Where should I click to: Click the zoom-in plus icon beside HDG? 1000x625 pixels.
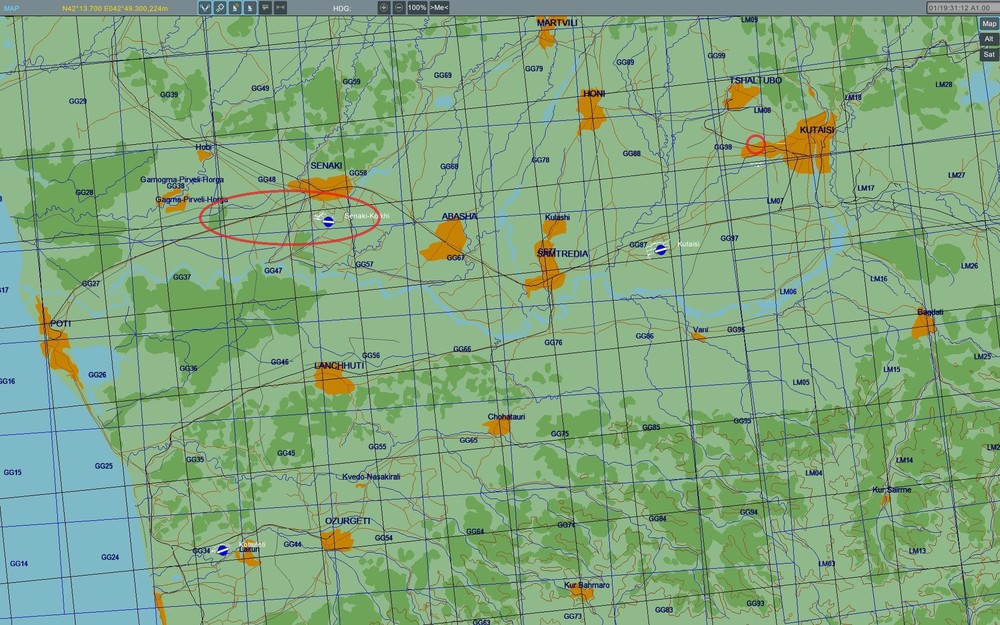(383, 8)
